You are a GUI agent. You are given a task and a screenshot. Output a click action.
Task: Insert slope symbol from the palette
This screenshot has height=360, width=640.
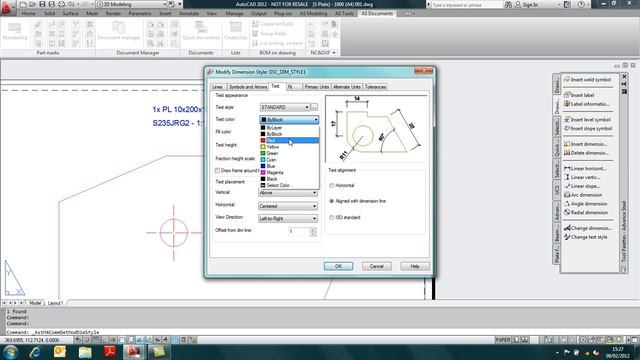(x=588, y=129)
